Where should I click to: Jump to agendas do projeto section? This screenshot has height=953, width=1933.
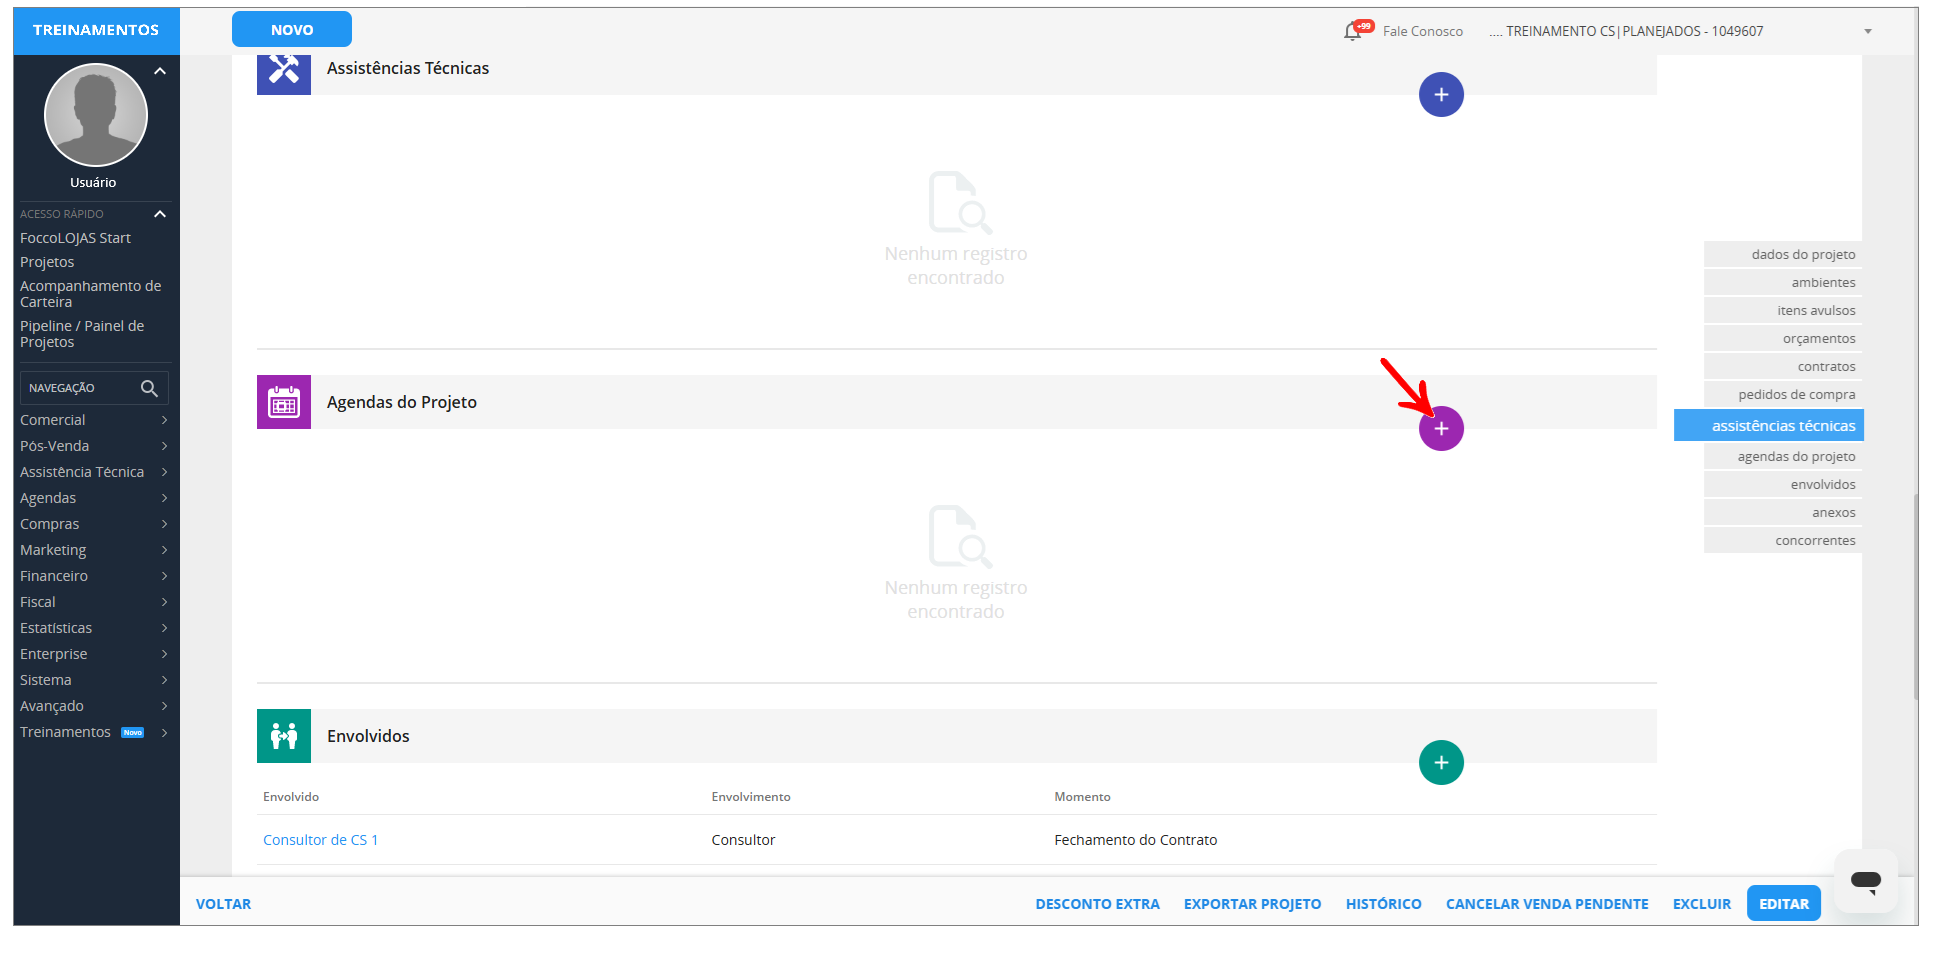(x=1783, y=457)
